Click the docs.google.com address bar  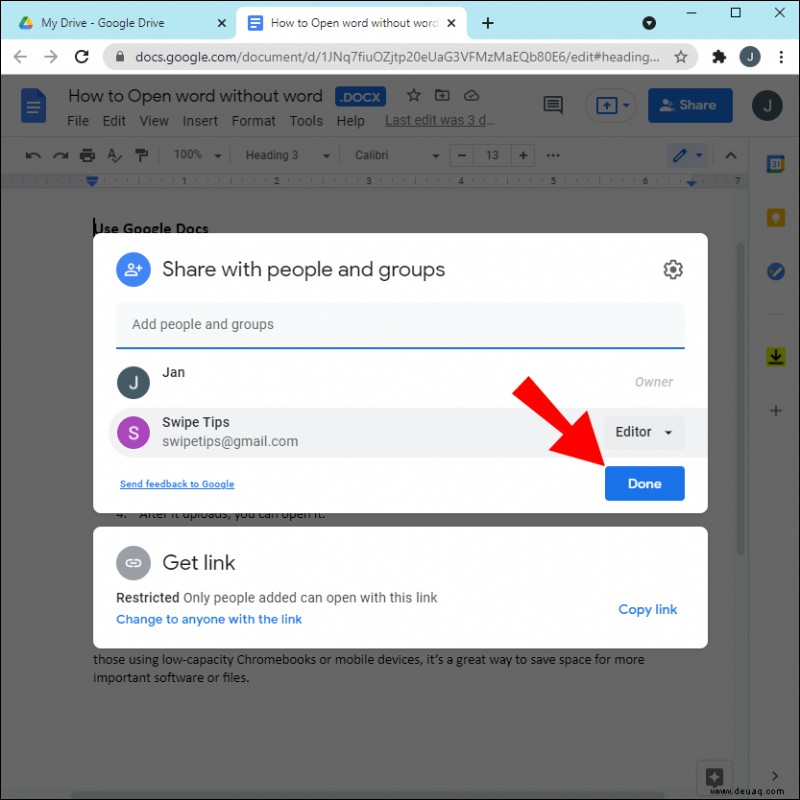[396, 57]
